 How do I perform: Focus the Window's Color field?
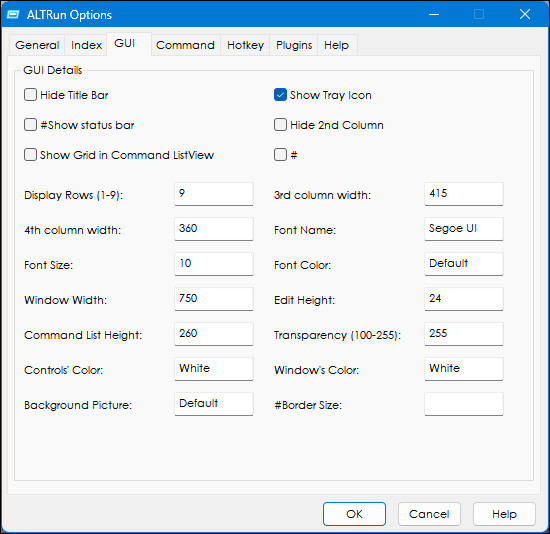(x=464, y=369)
